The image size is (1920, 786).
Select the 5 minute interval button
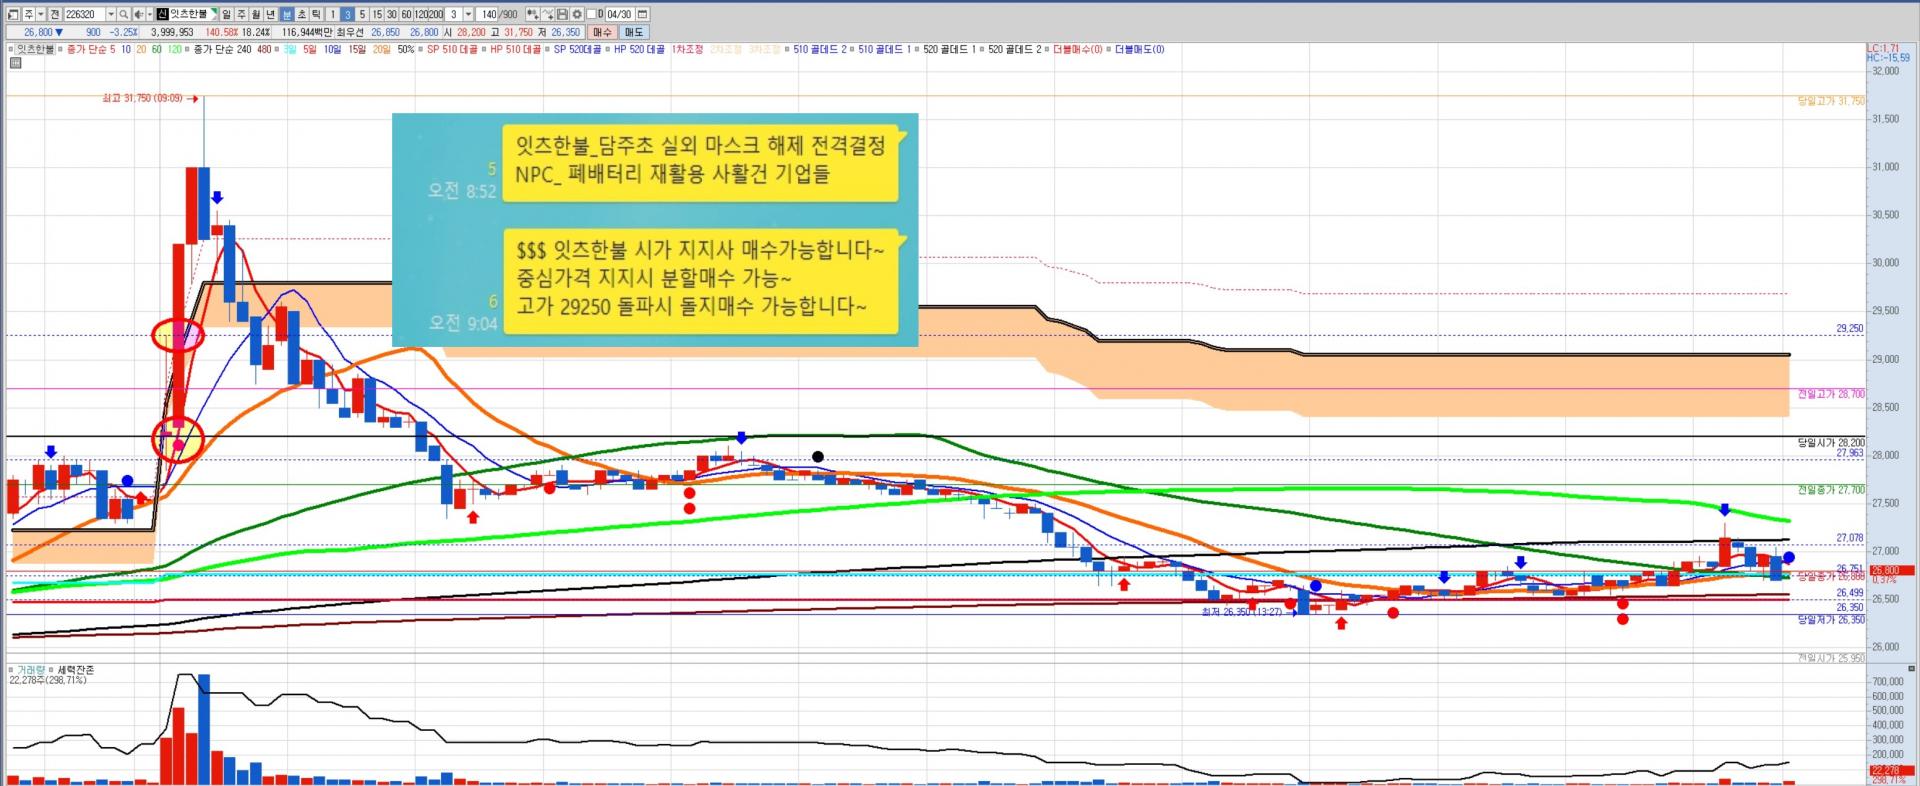click(363, 15)
